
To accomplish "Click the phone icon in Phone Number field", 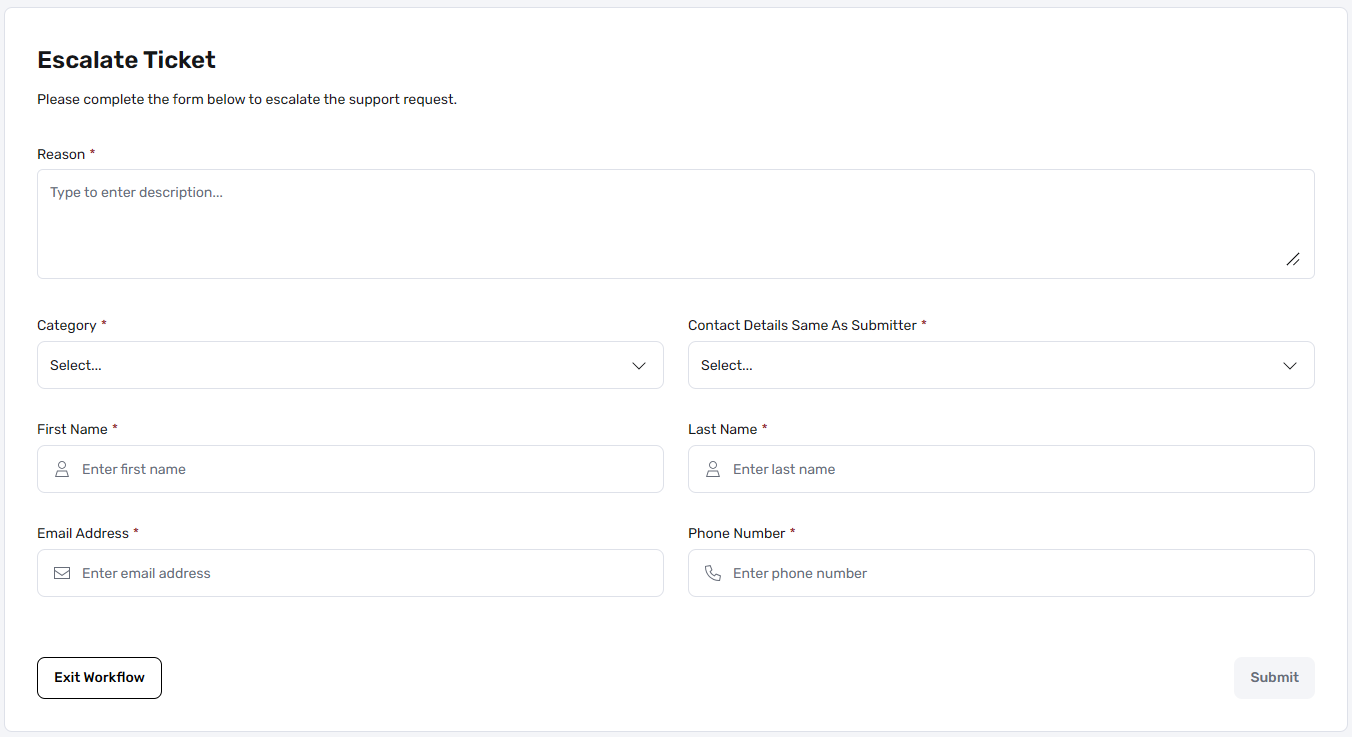I will tap(713, 573).
